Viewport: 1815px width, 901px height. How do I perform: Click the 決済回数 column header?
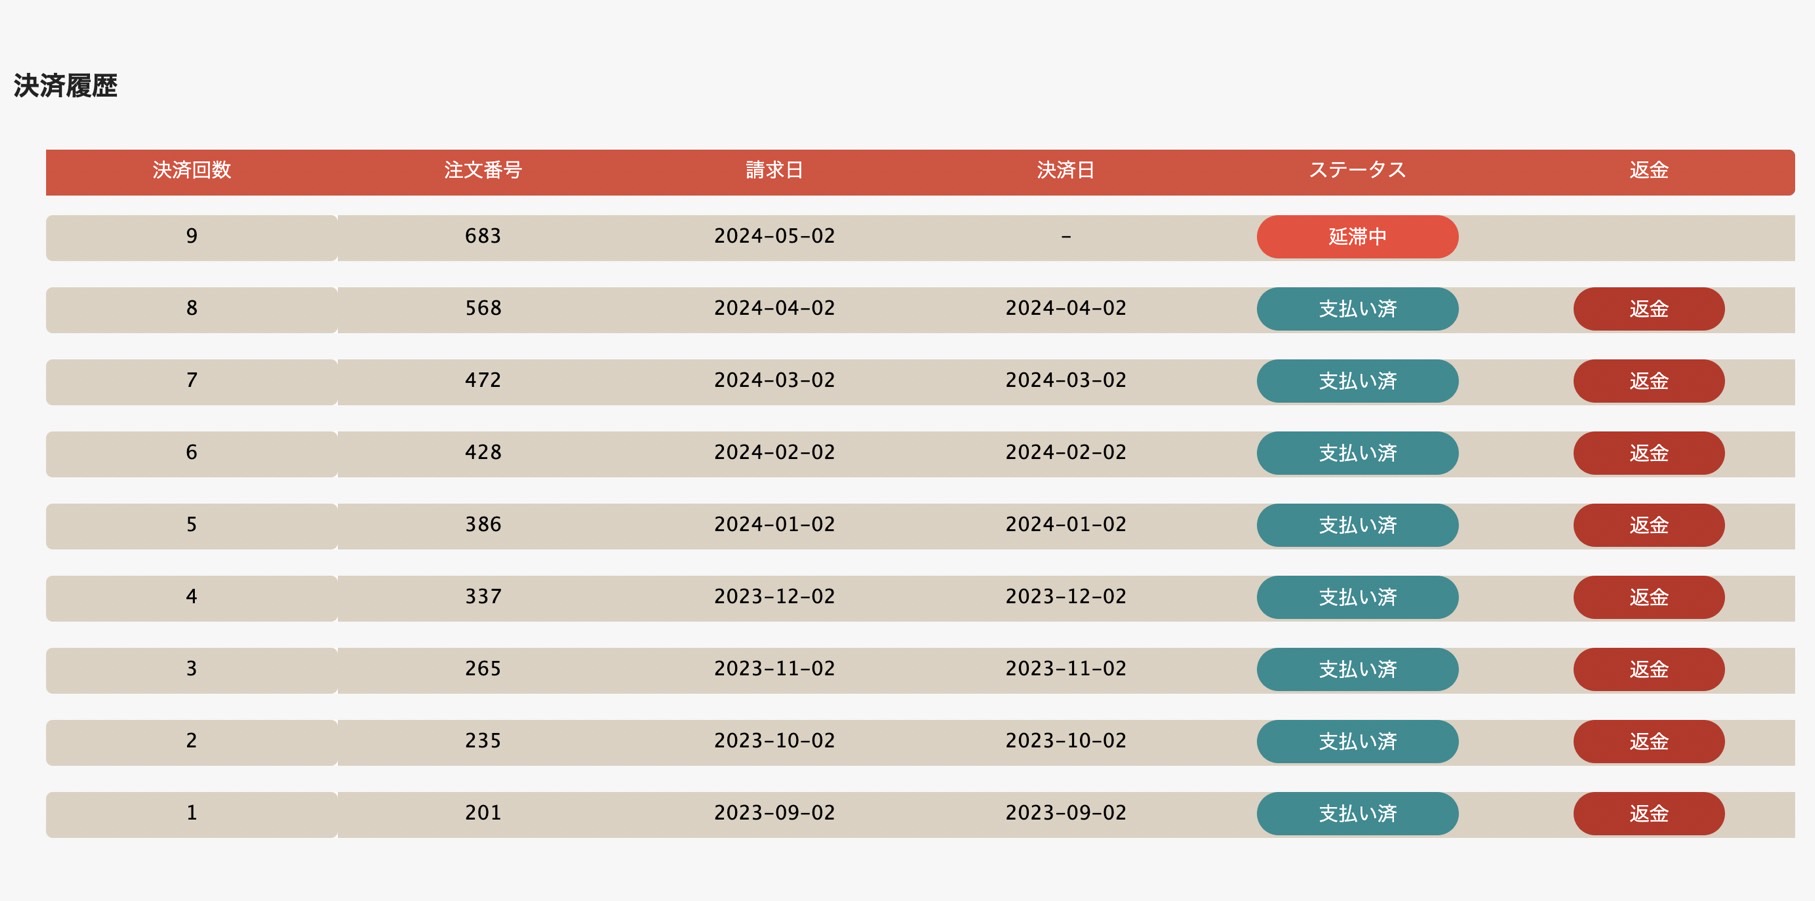click(192, 170)
